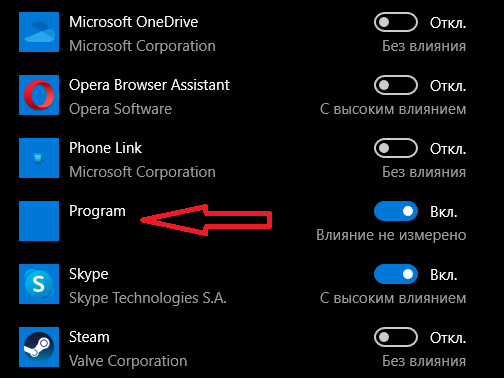Click the Phone Link app icon
Screen dimensions: 504x378
(39, 158)
